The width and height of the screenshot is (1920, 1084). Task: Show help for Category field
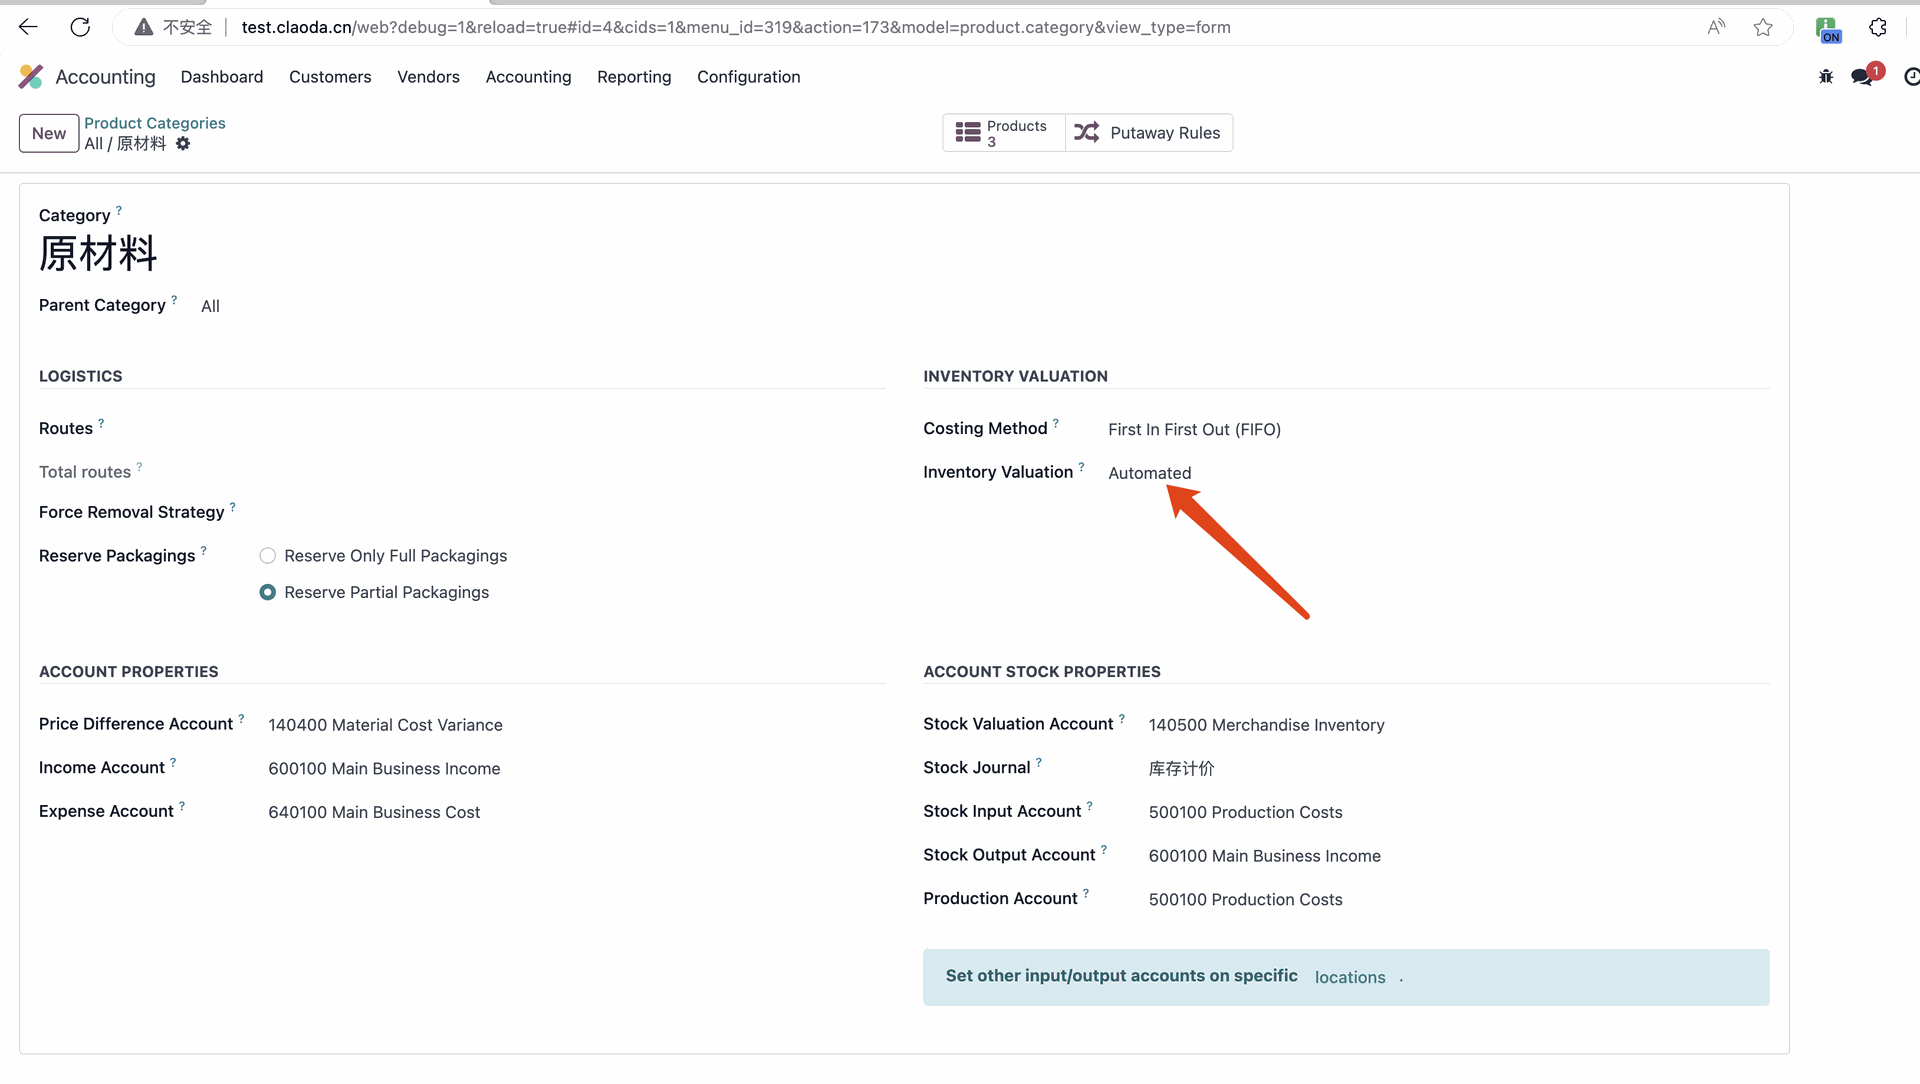click(119, 210)
